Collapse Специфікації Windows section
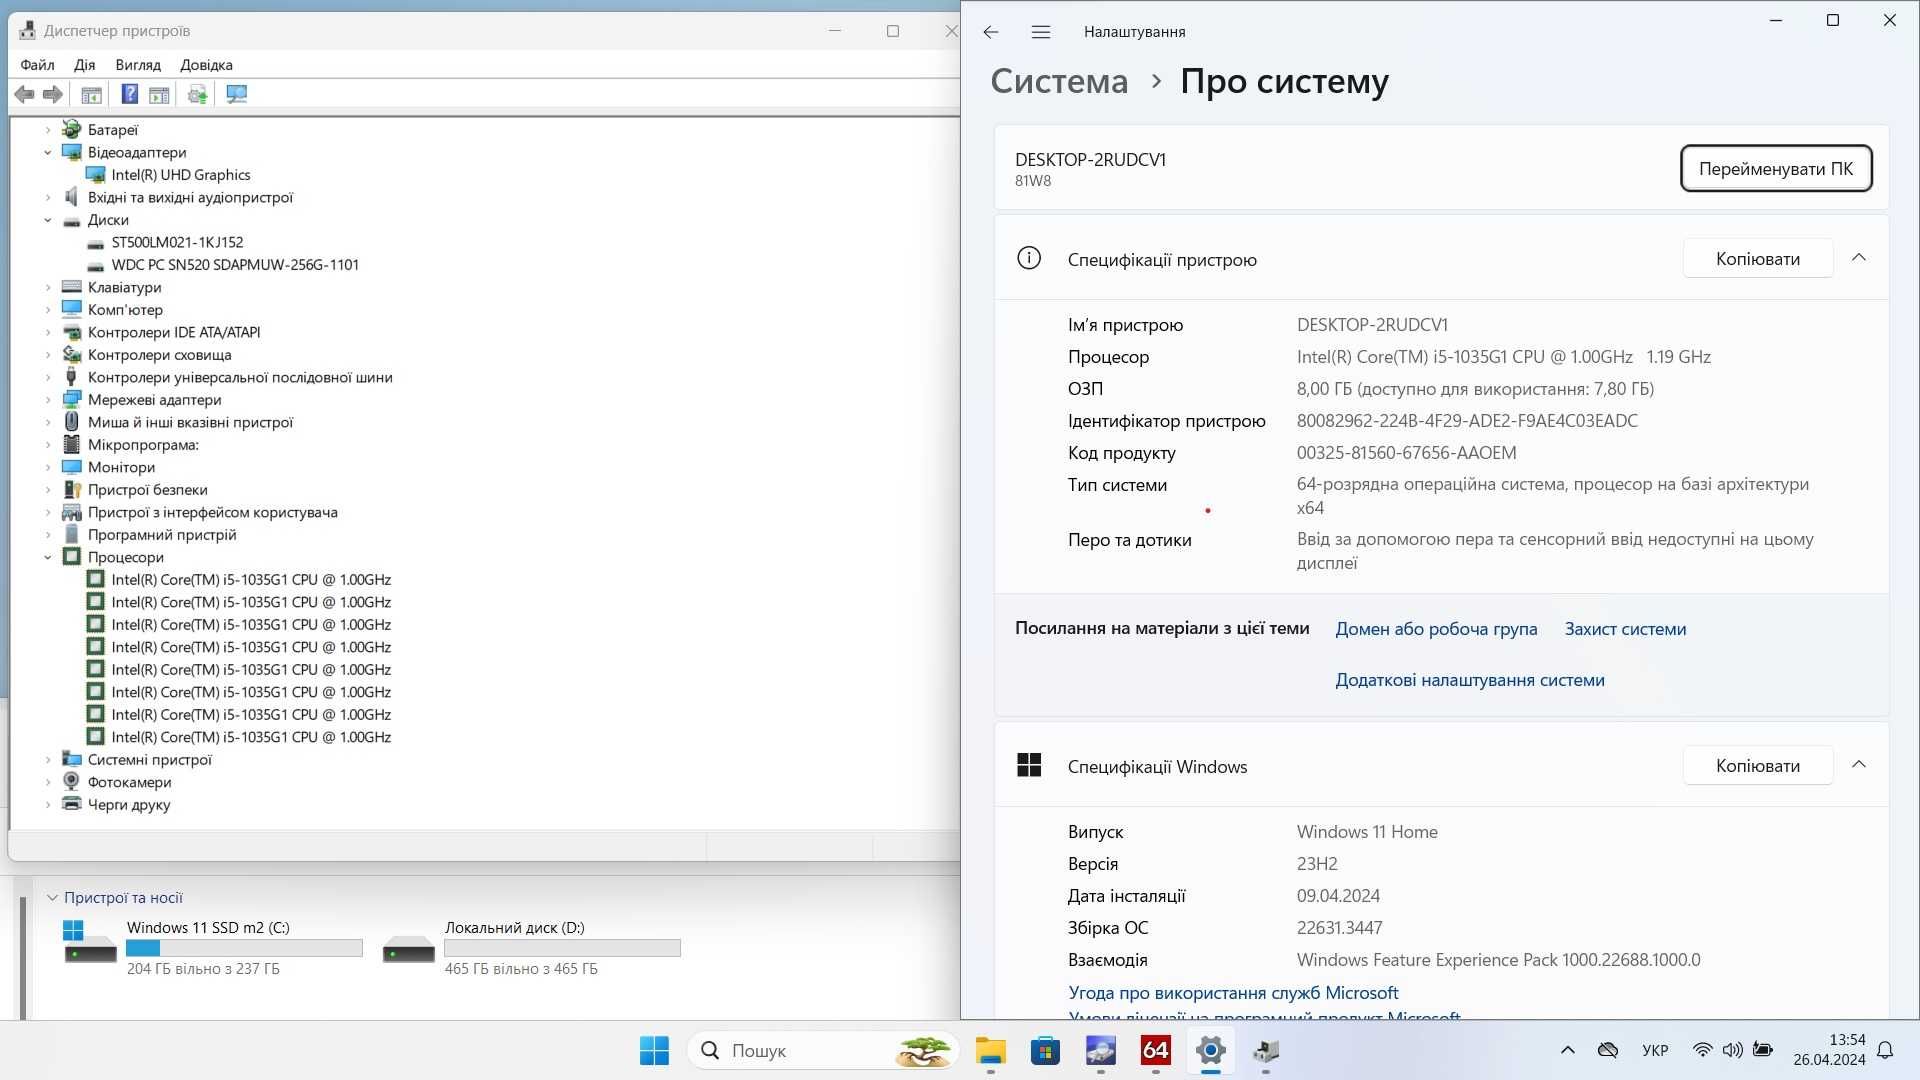 tap(1859, 765)
